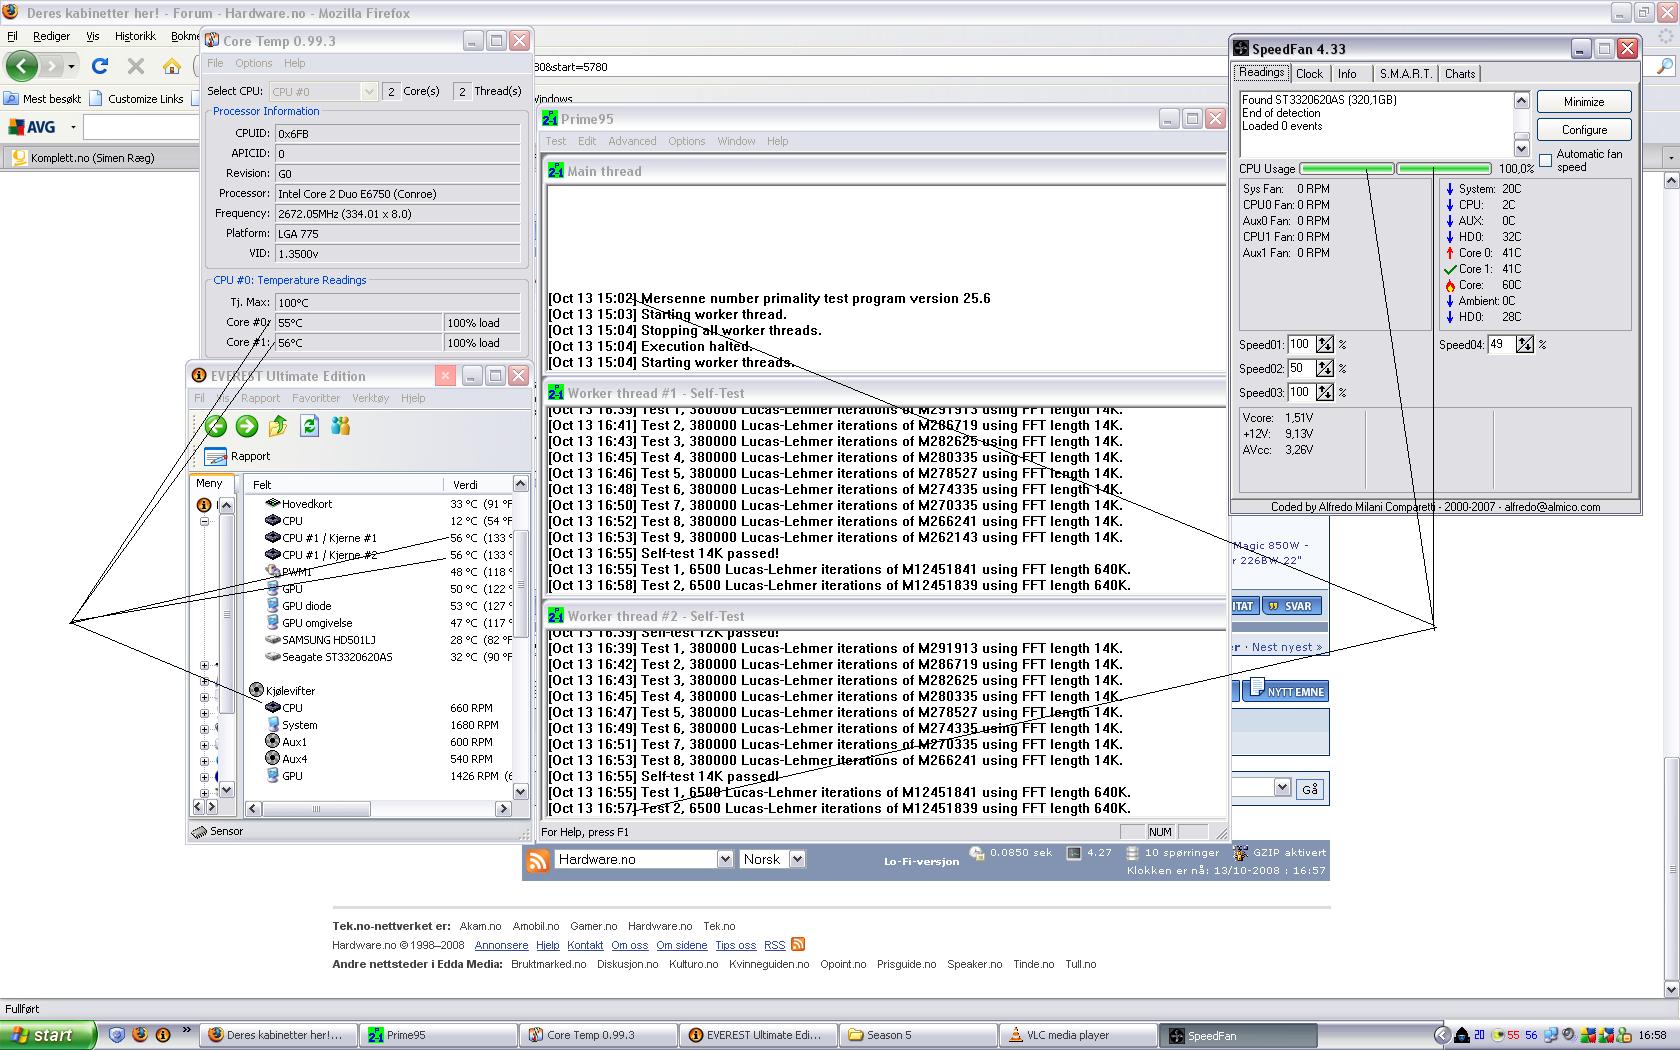Click SpeedFan Speed04 spinner arrows

click(x=1525, y=344)
